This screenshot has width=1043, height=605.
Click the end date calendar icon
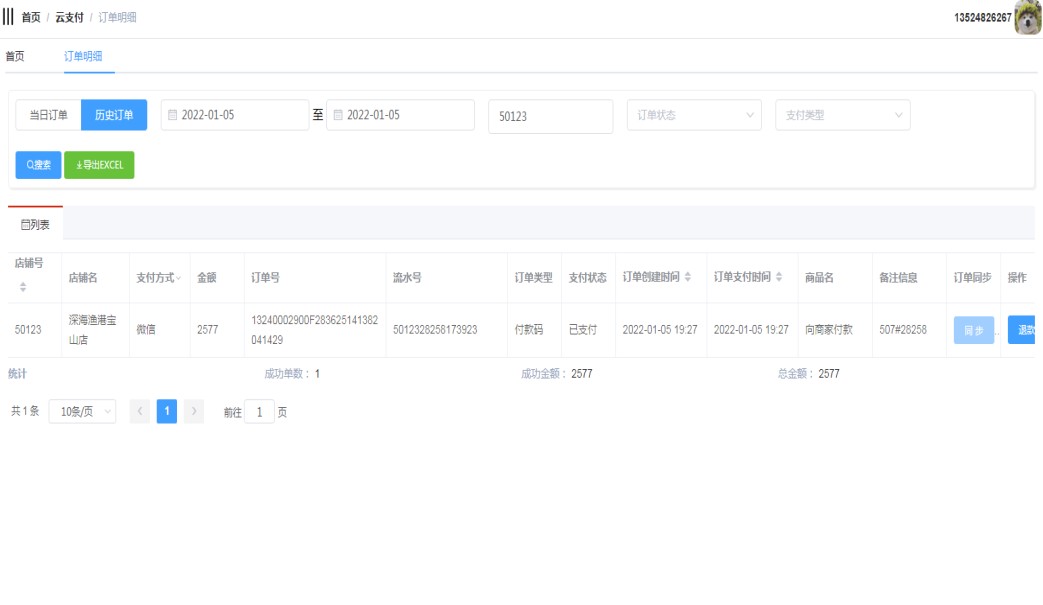[338, 115]
